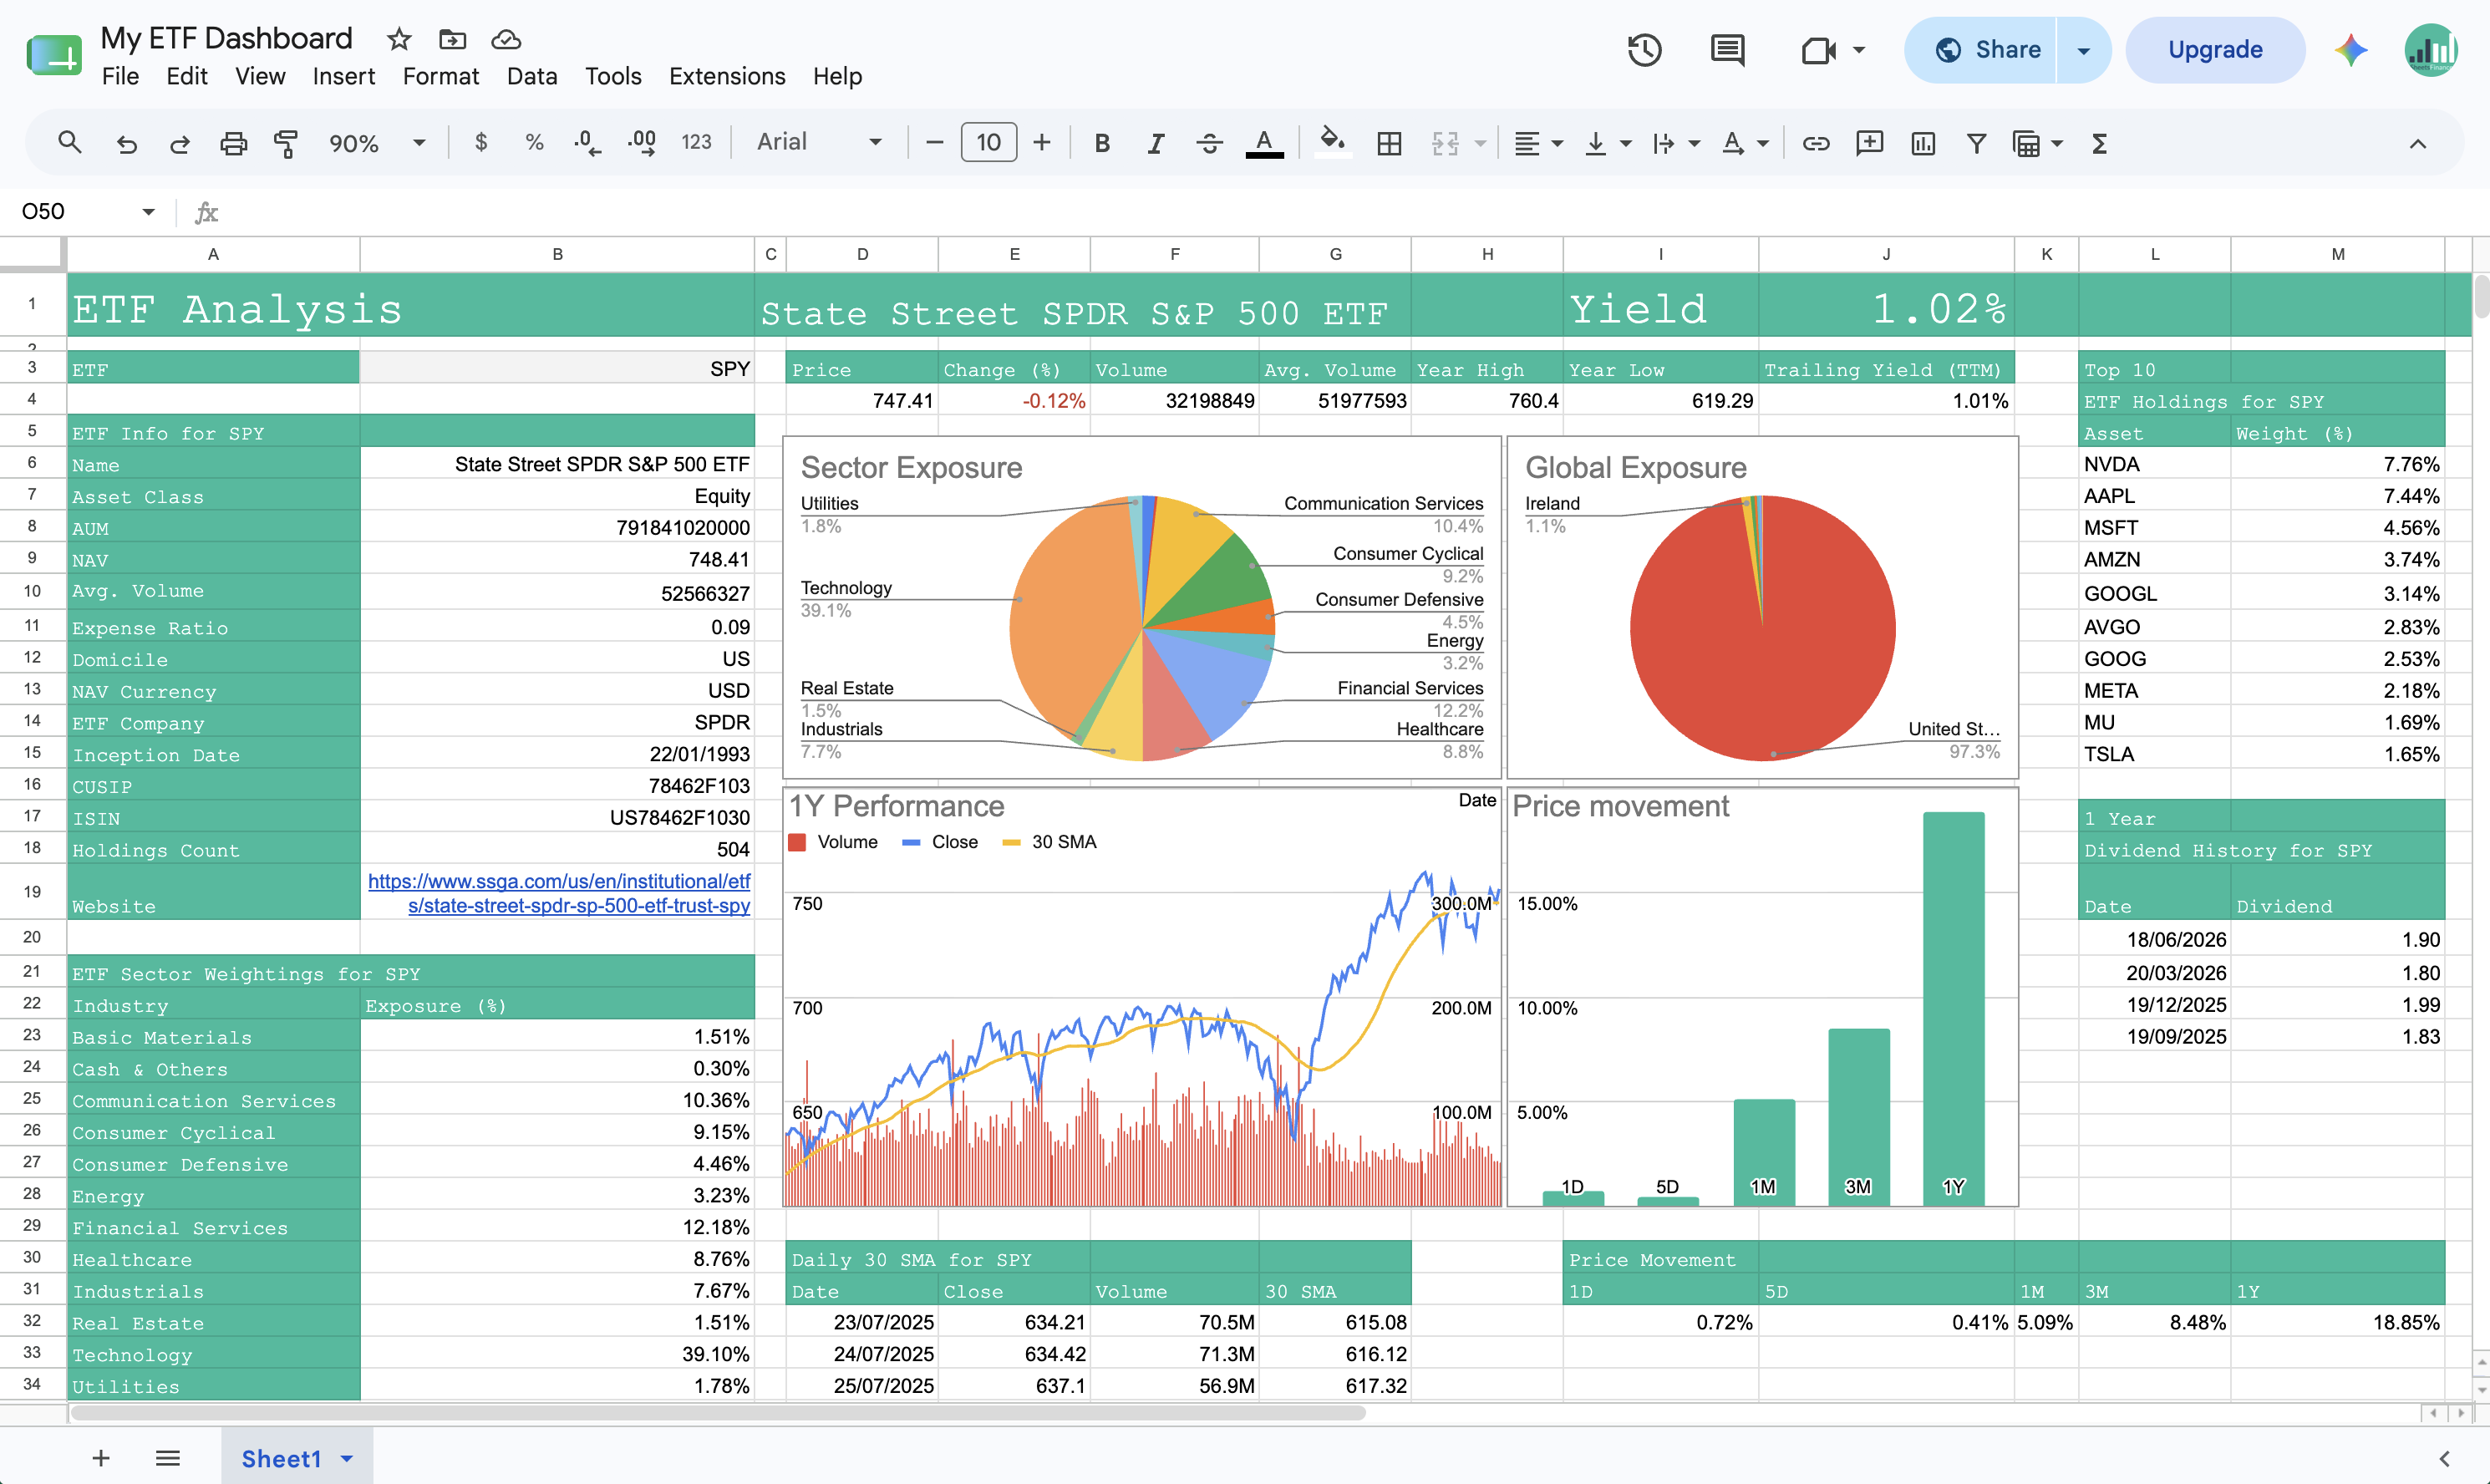
Task: Toggle italic formatting
Action: tap(1156, 143)
